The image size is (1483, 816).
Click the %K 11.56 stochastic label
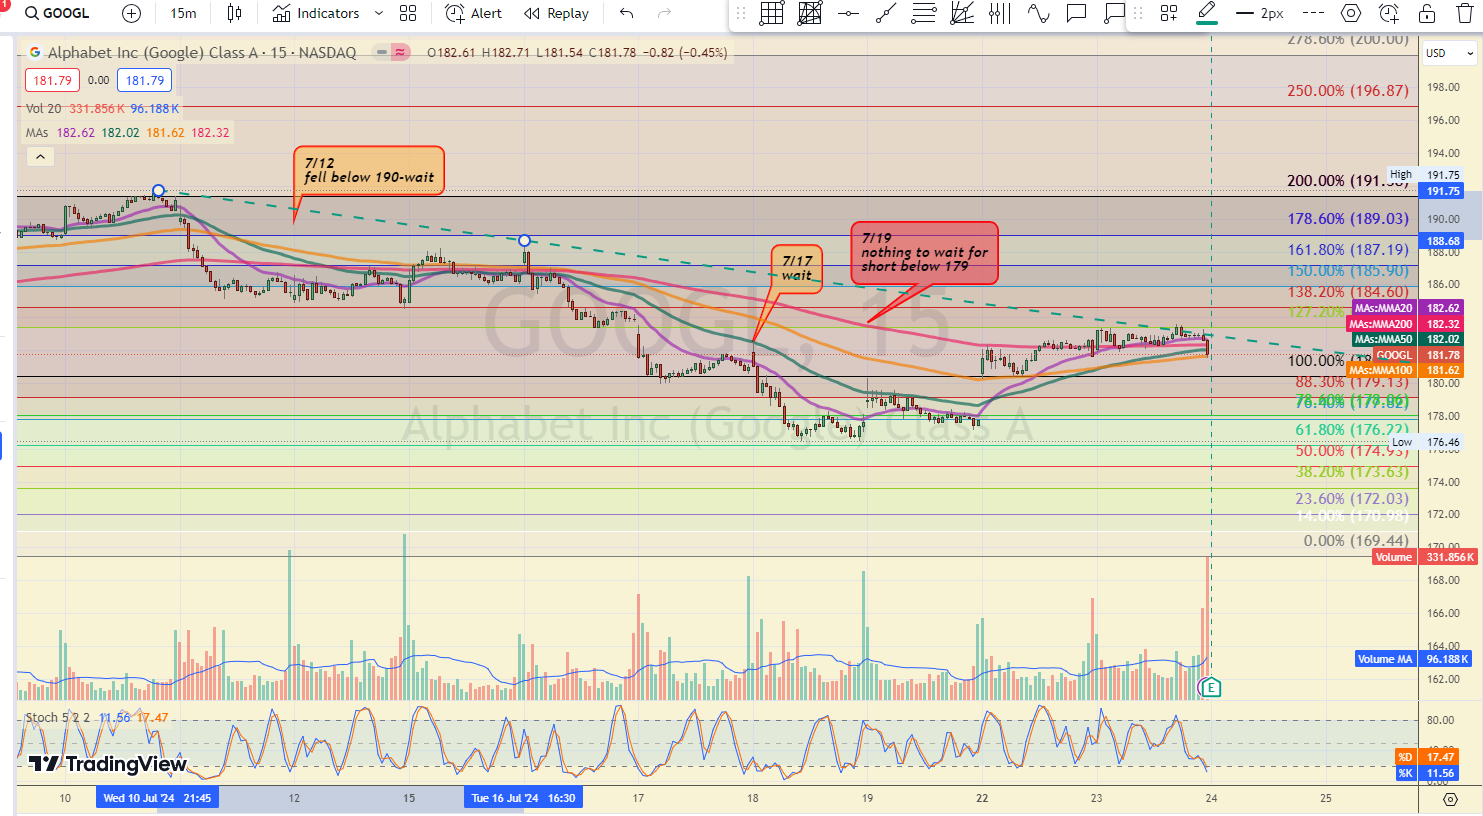[x=1429, y=773]
